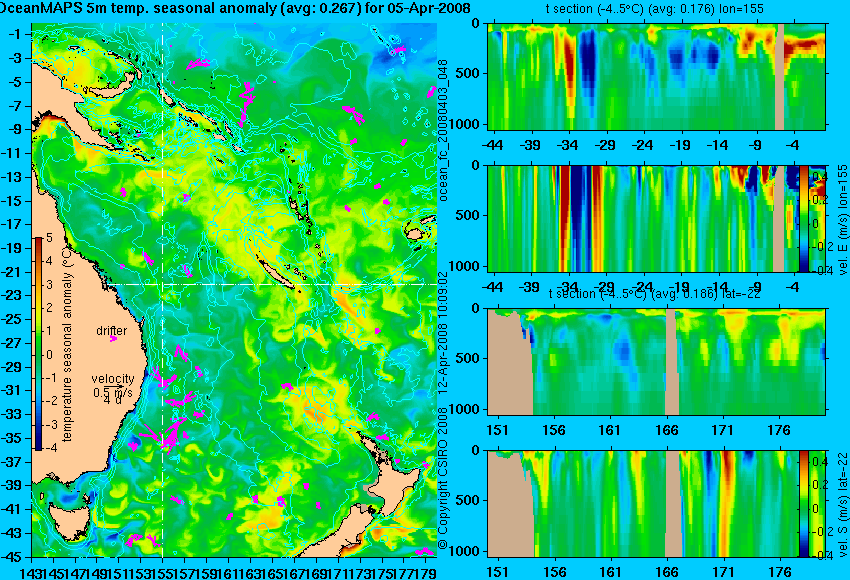Click the OceanMAPS 5m temp. seasonal anomaly title
This screenshot has height=580, width=850.
click(x=235, y=8)
